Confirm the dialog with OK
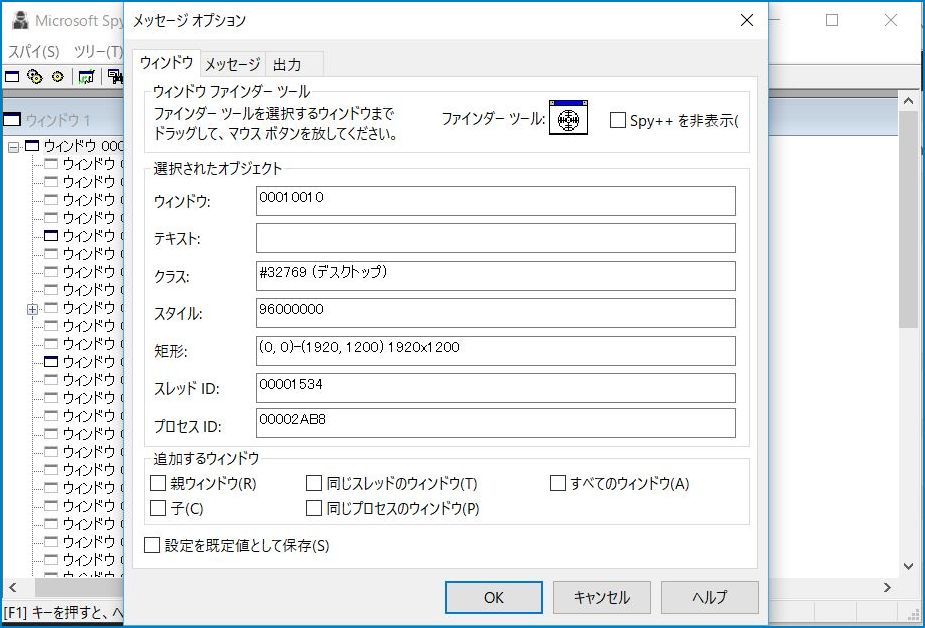The width and height of the screenshot is (925, 628). [x=494, y=597]
